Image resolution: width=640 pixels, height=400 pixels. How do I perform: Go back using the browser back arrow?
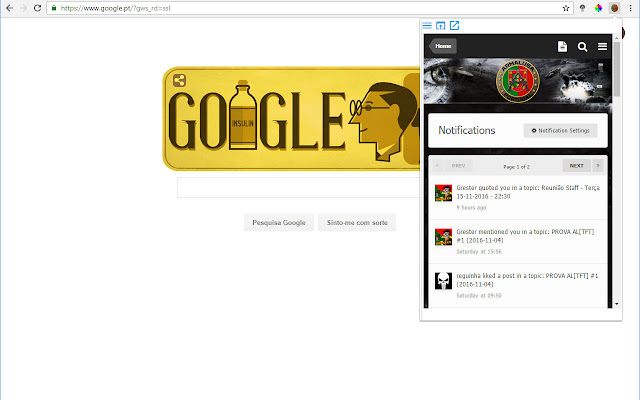pos(9,8)
